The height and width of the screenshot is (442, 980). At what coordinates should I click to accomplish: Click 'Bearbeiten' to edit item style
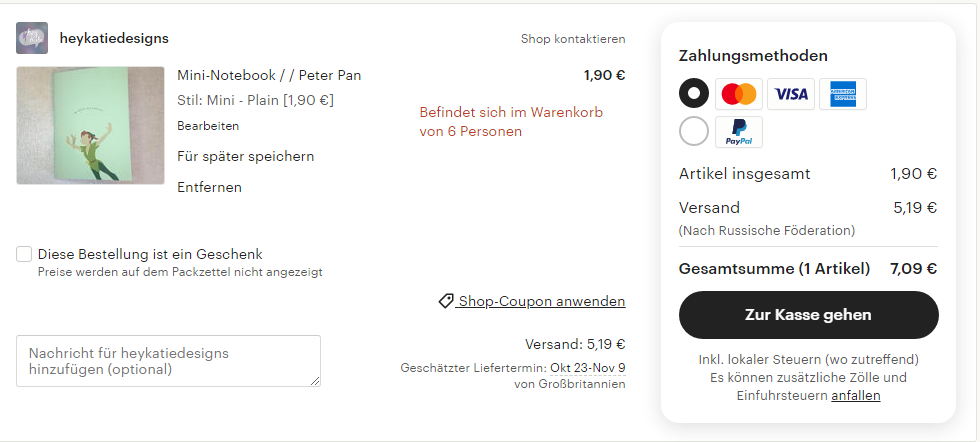208,126
